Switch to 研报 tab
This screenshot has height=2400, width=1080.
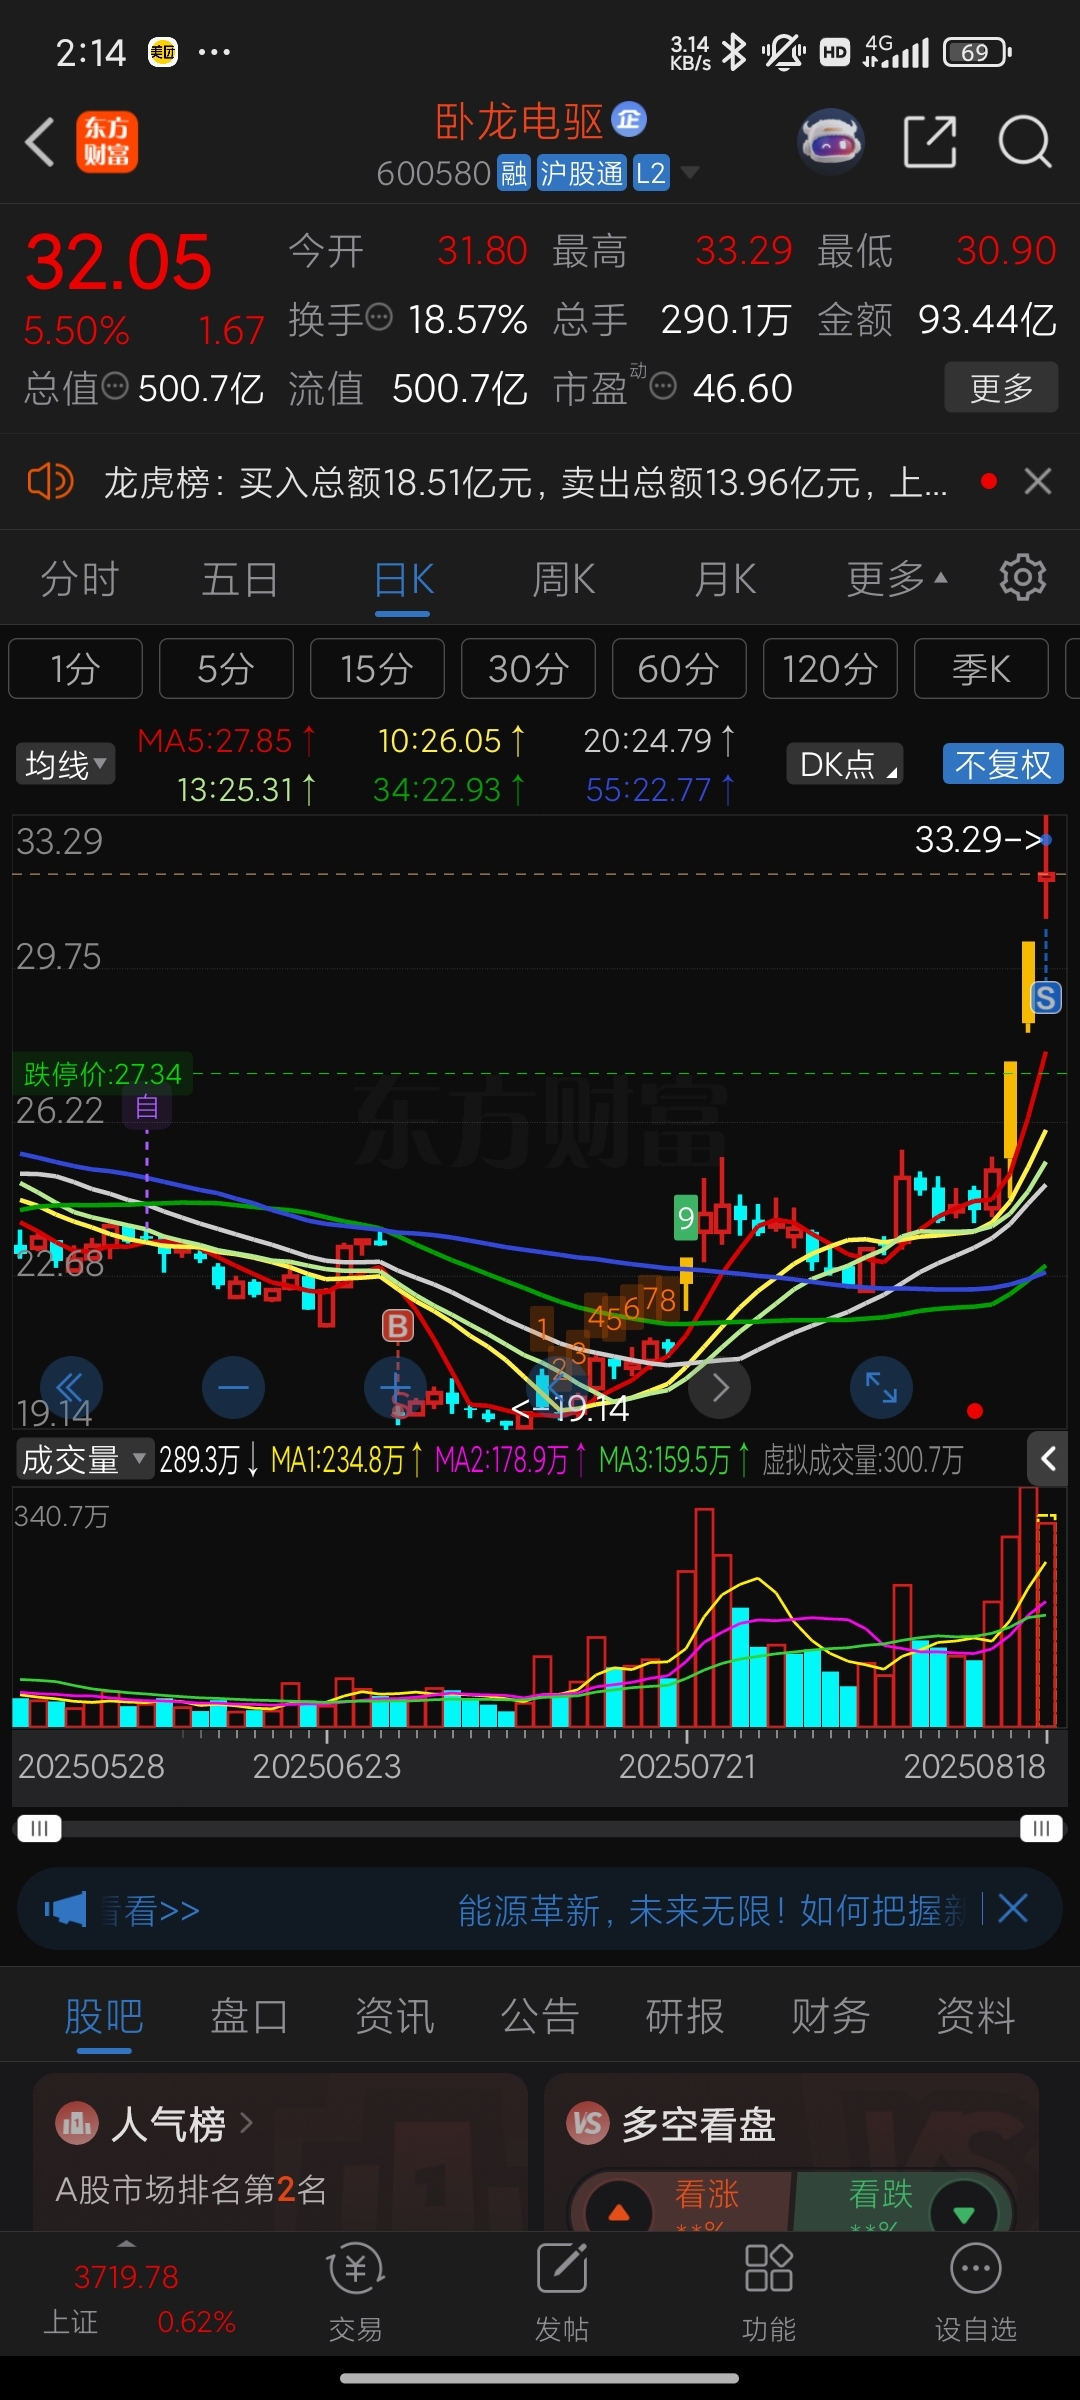pos(685,2016)
